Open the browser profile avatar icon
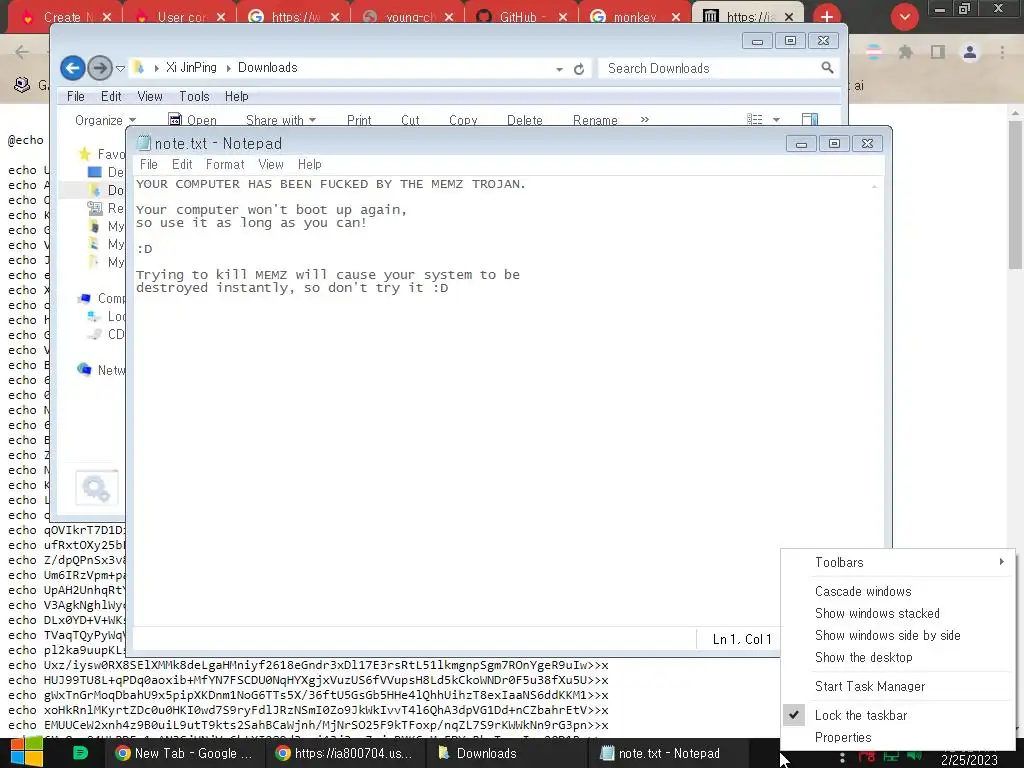The height and width of the screenshot is (768, 1024). tap(970, 52)
